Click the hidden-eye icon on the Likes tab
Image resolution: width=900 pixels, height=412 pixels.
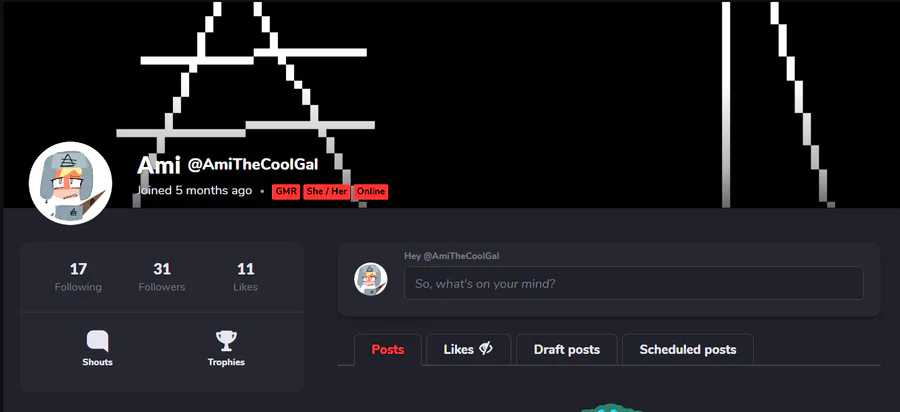(x=486, y=348)
